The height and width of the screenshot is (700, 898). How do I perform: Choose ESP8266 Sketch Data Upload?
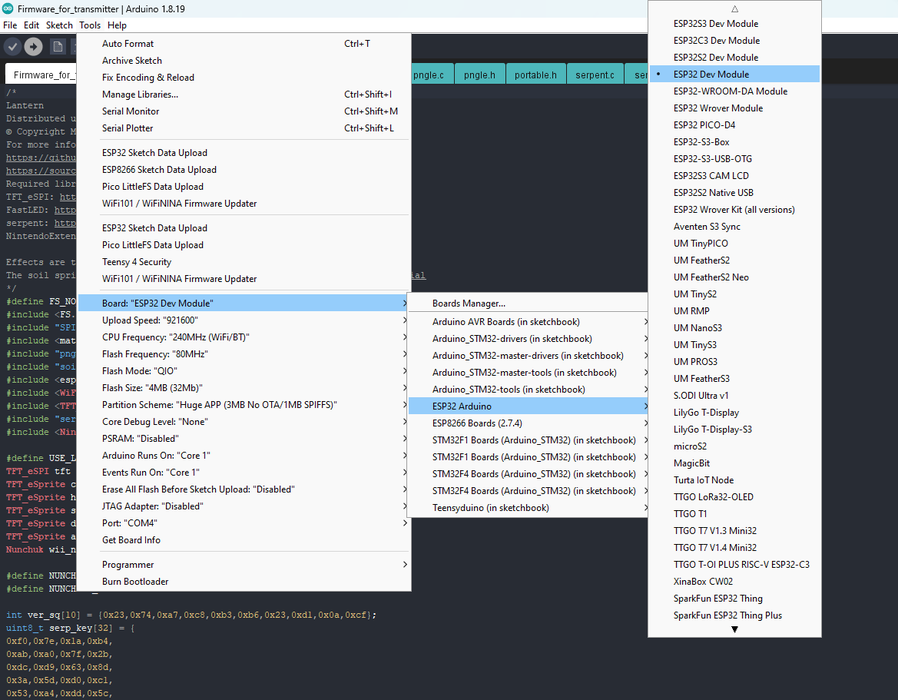(244, 170)
